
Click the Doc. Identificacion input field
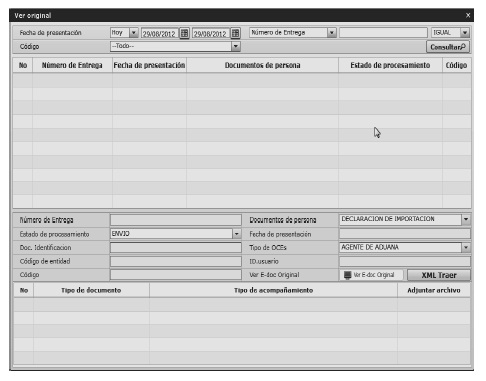pos(176,248)
